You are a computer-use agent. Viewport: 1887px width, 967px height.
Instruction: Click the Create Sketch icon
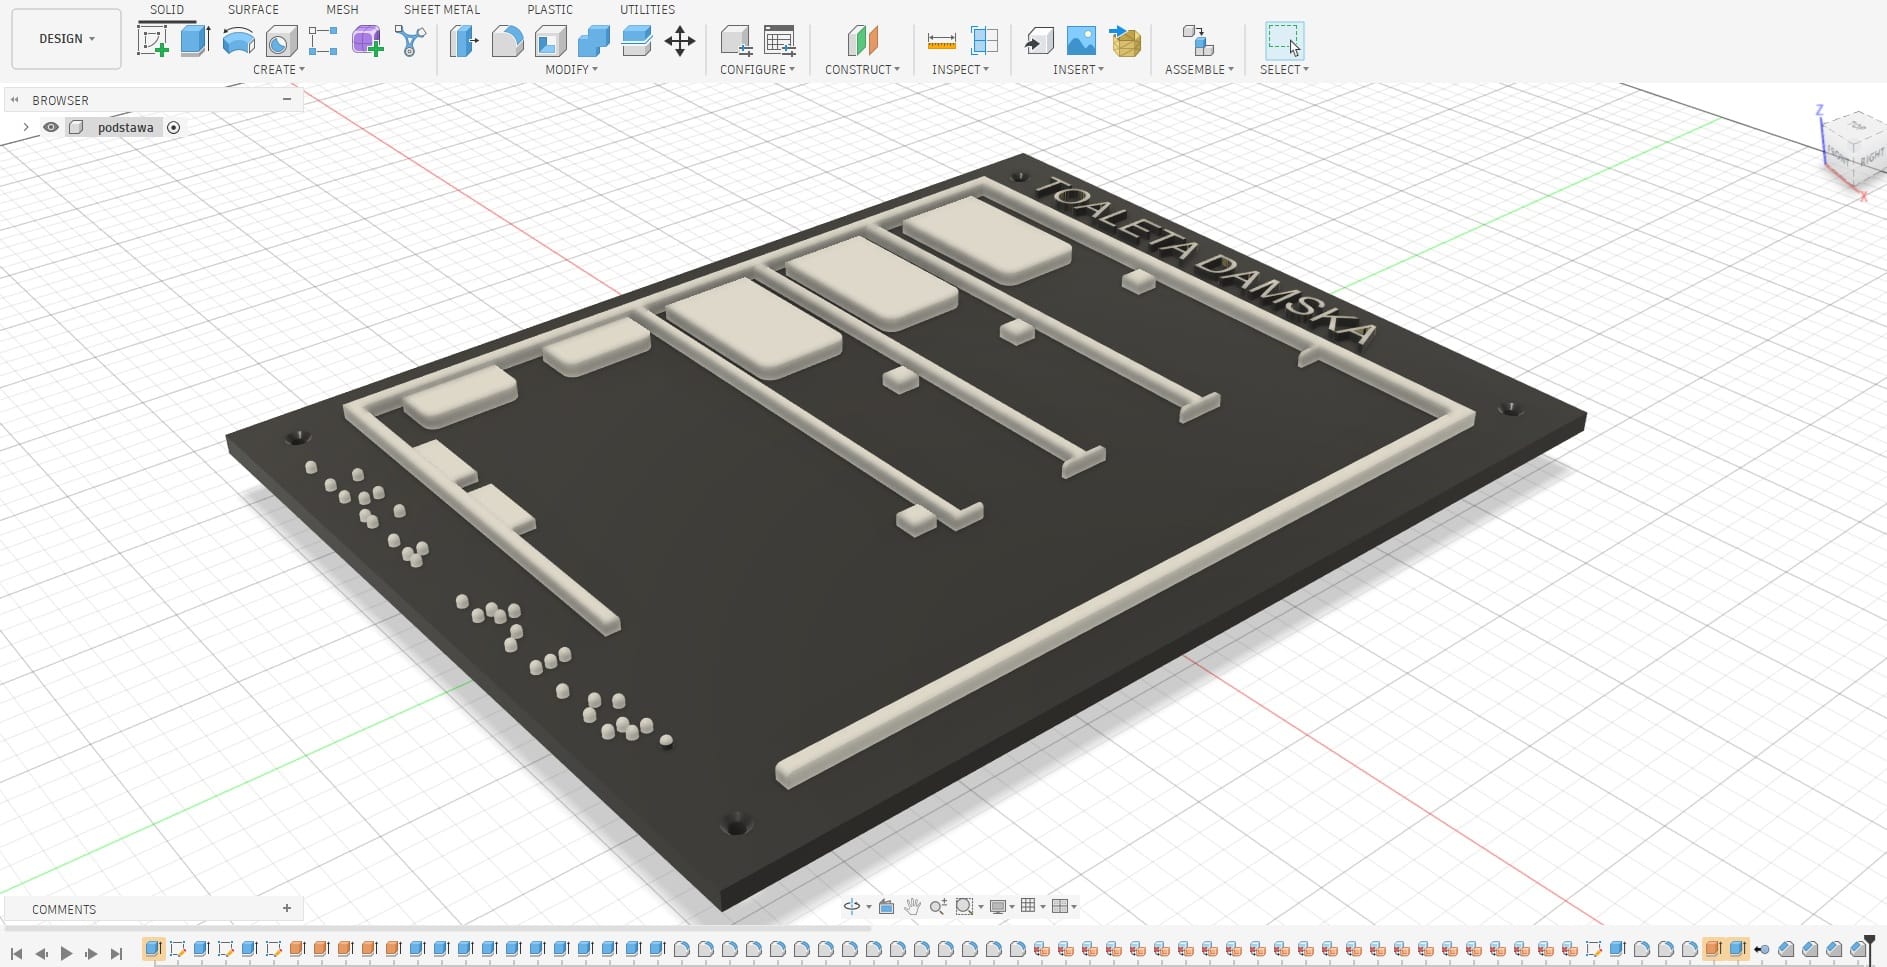tap(152, 41)
